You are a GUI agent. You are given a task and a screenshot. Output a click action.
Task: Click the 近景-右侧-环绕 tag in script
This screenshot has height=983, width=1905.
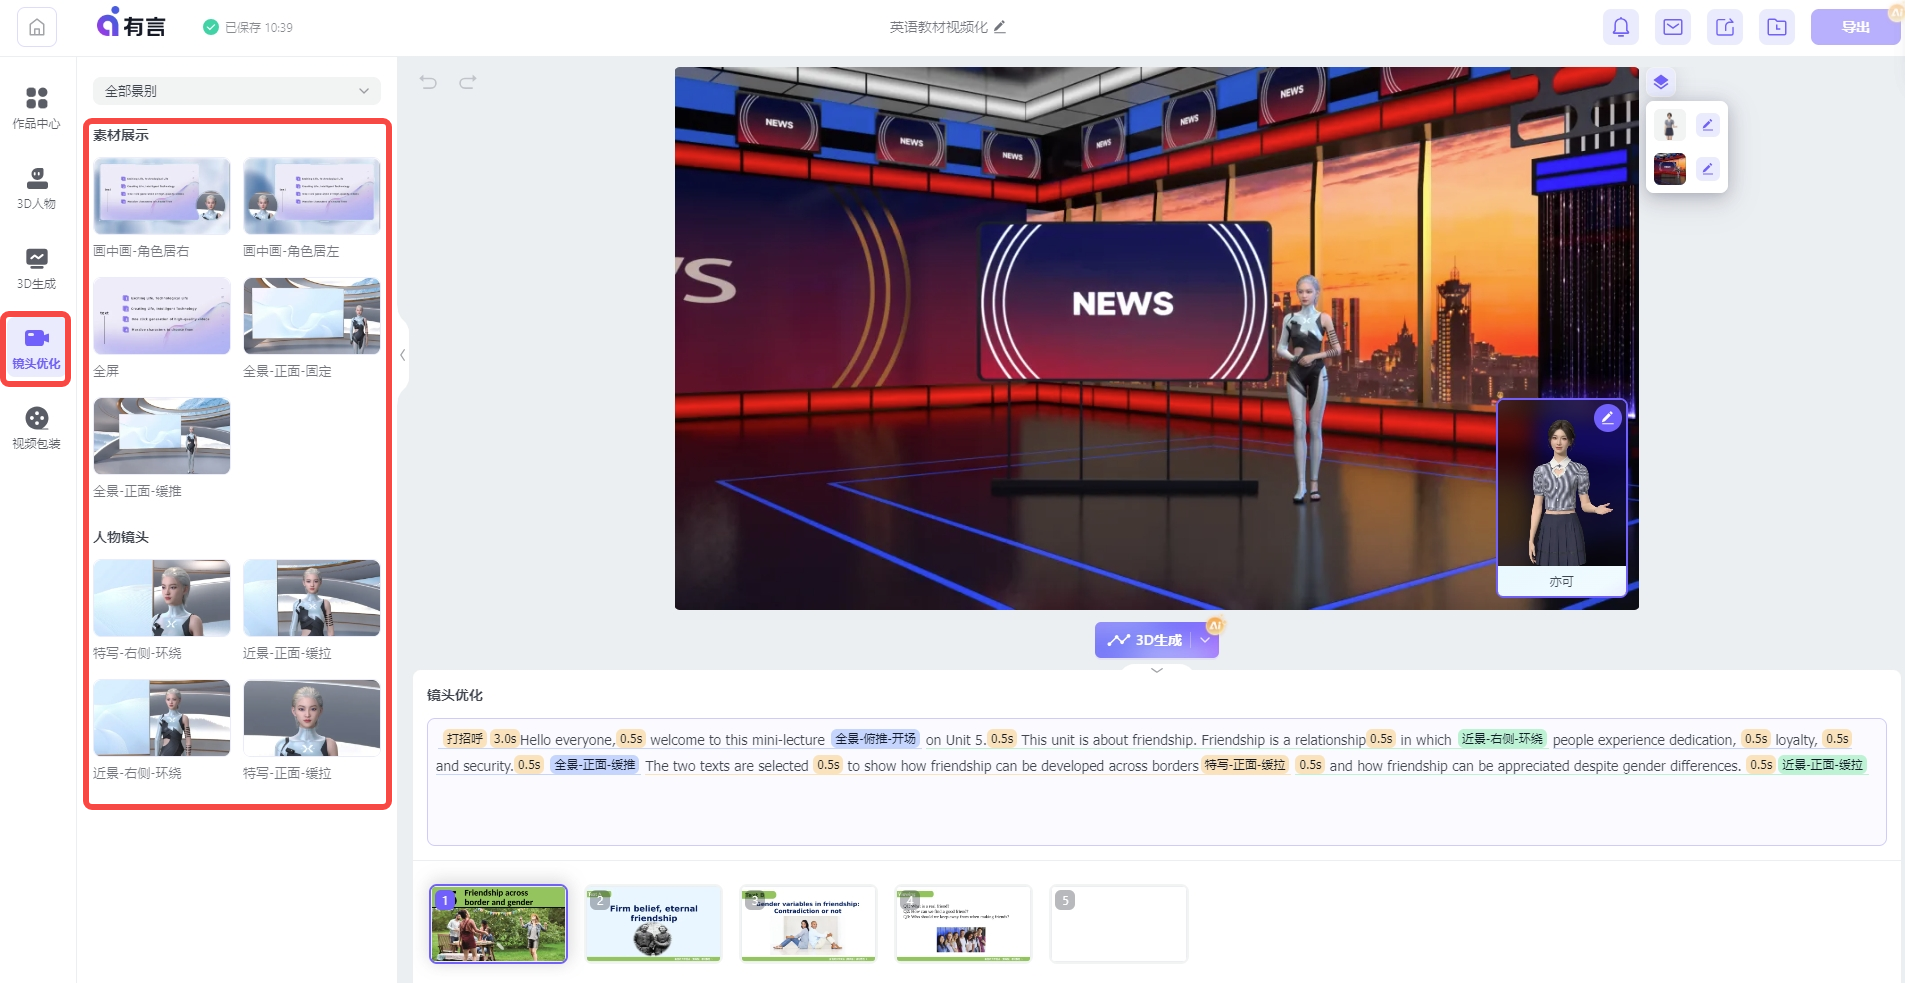[1502, 739]
